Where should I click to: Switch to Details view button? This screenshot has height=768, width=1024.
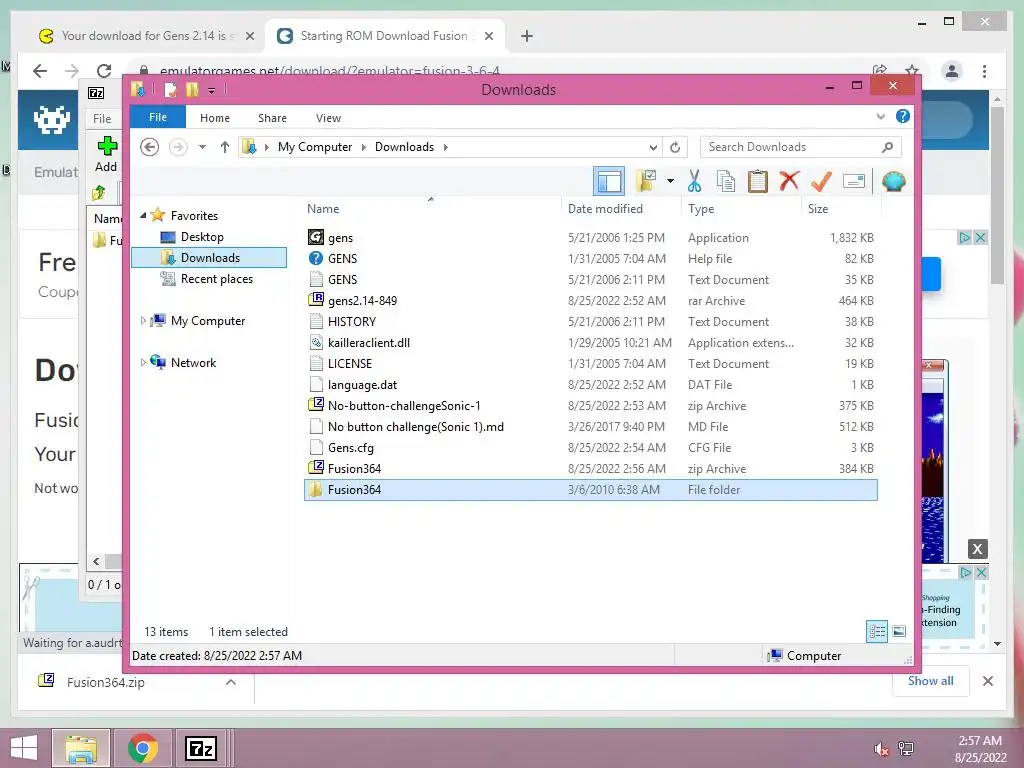click(x=877, y=631)
